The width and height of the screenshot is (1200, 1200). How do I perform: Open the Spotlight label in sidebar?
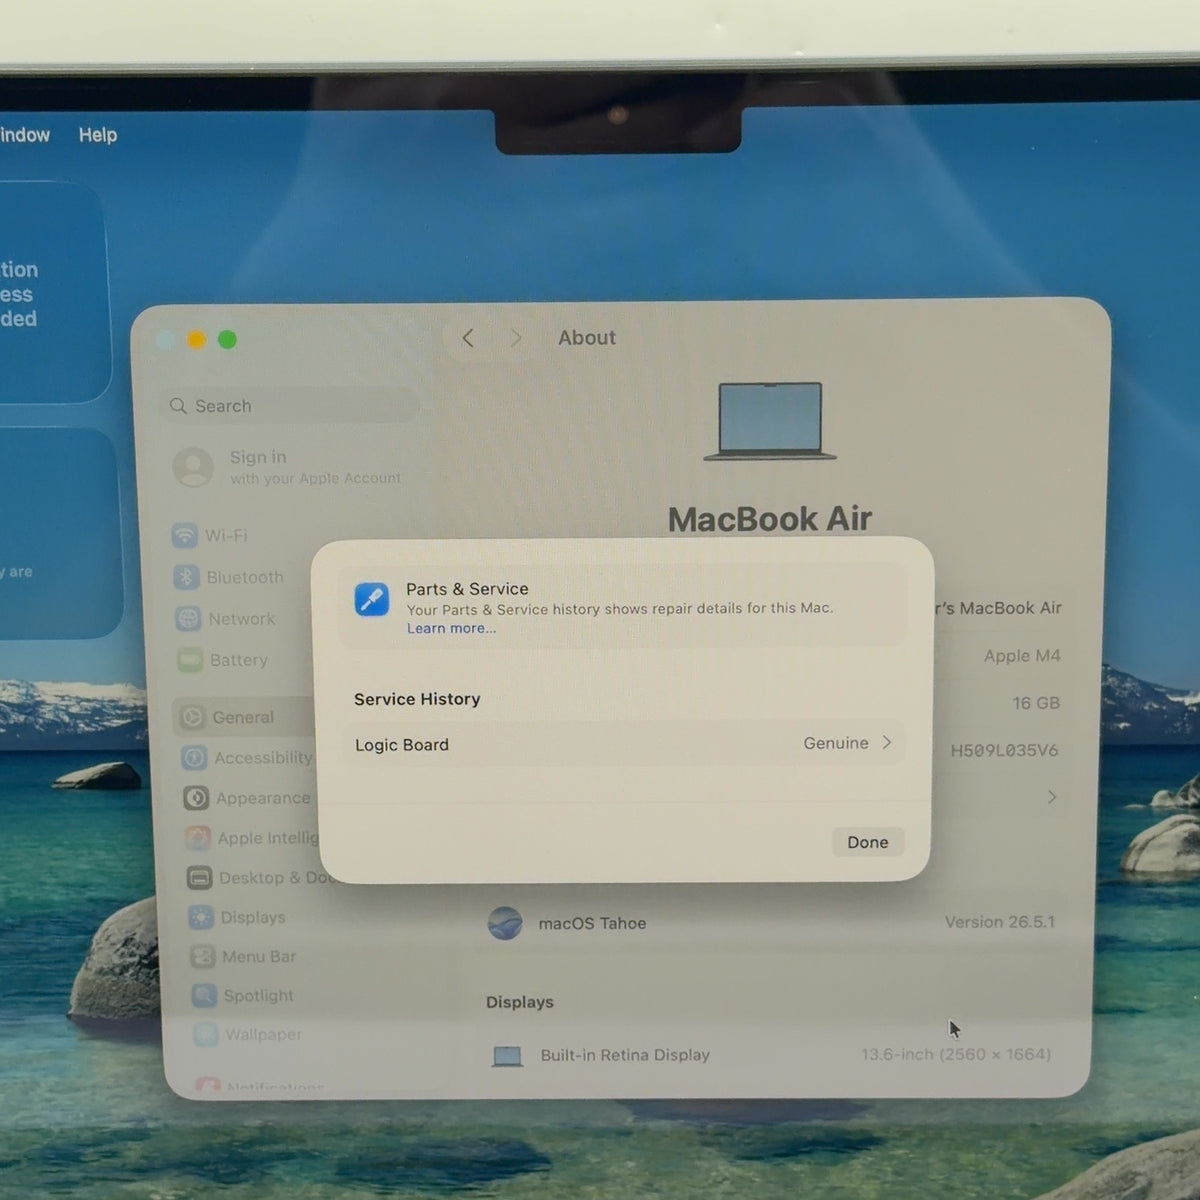coord(259,996)
